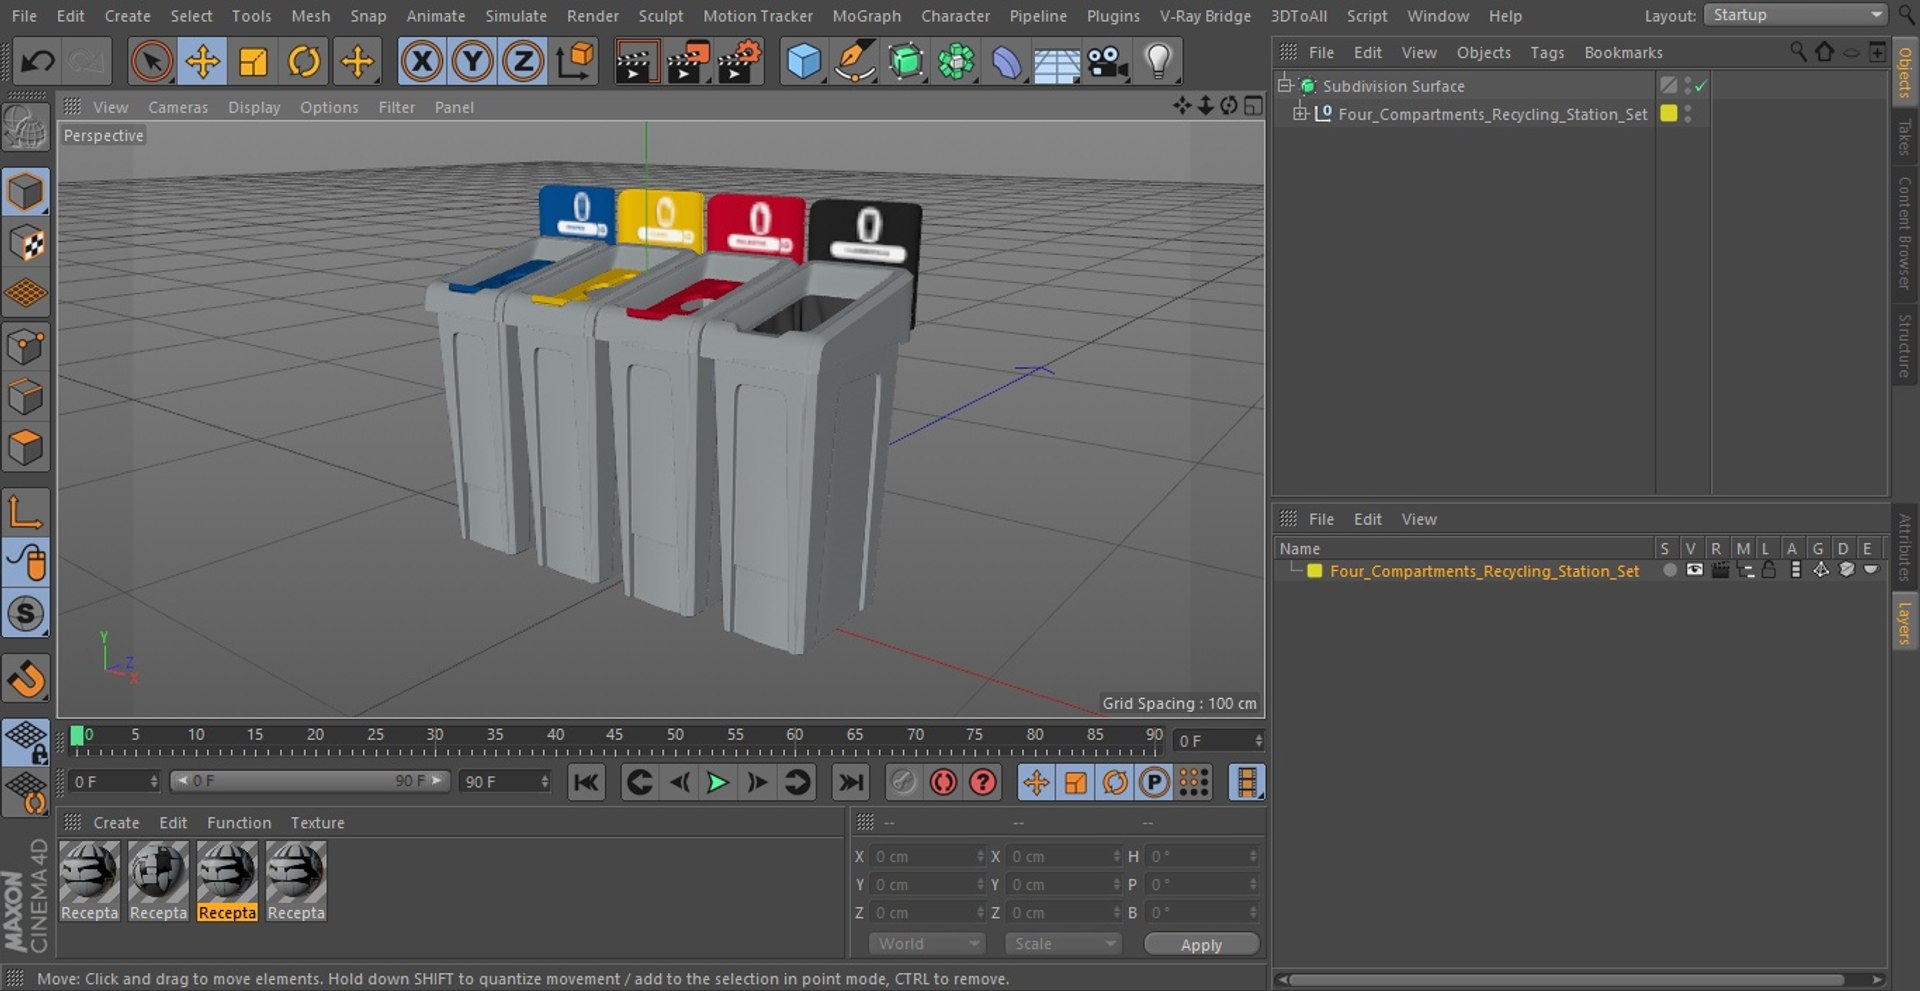Click the record active objects button
The height and width of the screenshot is (991, 1920).
point(943,782)
